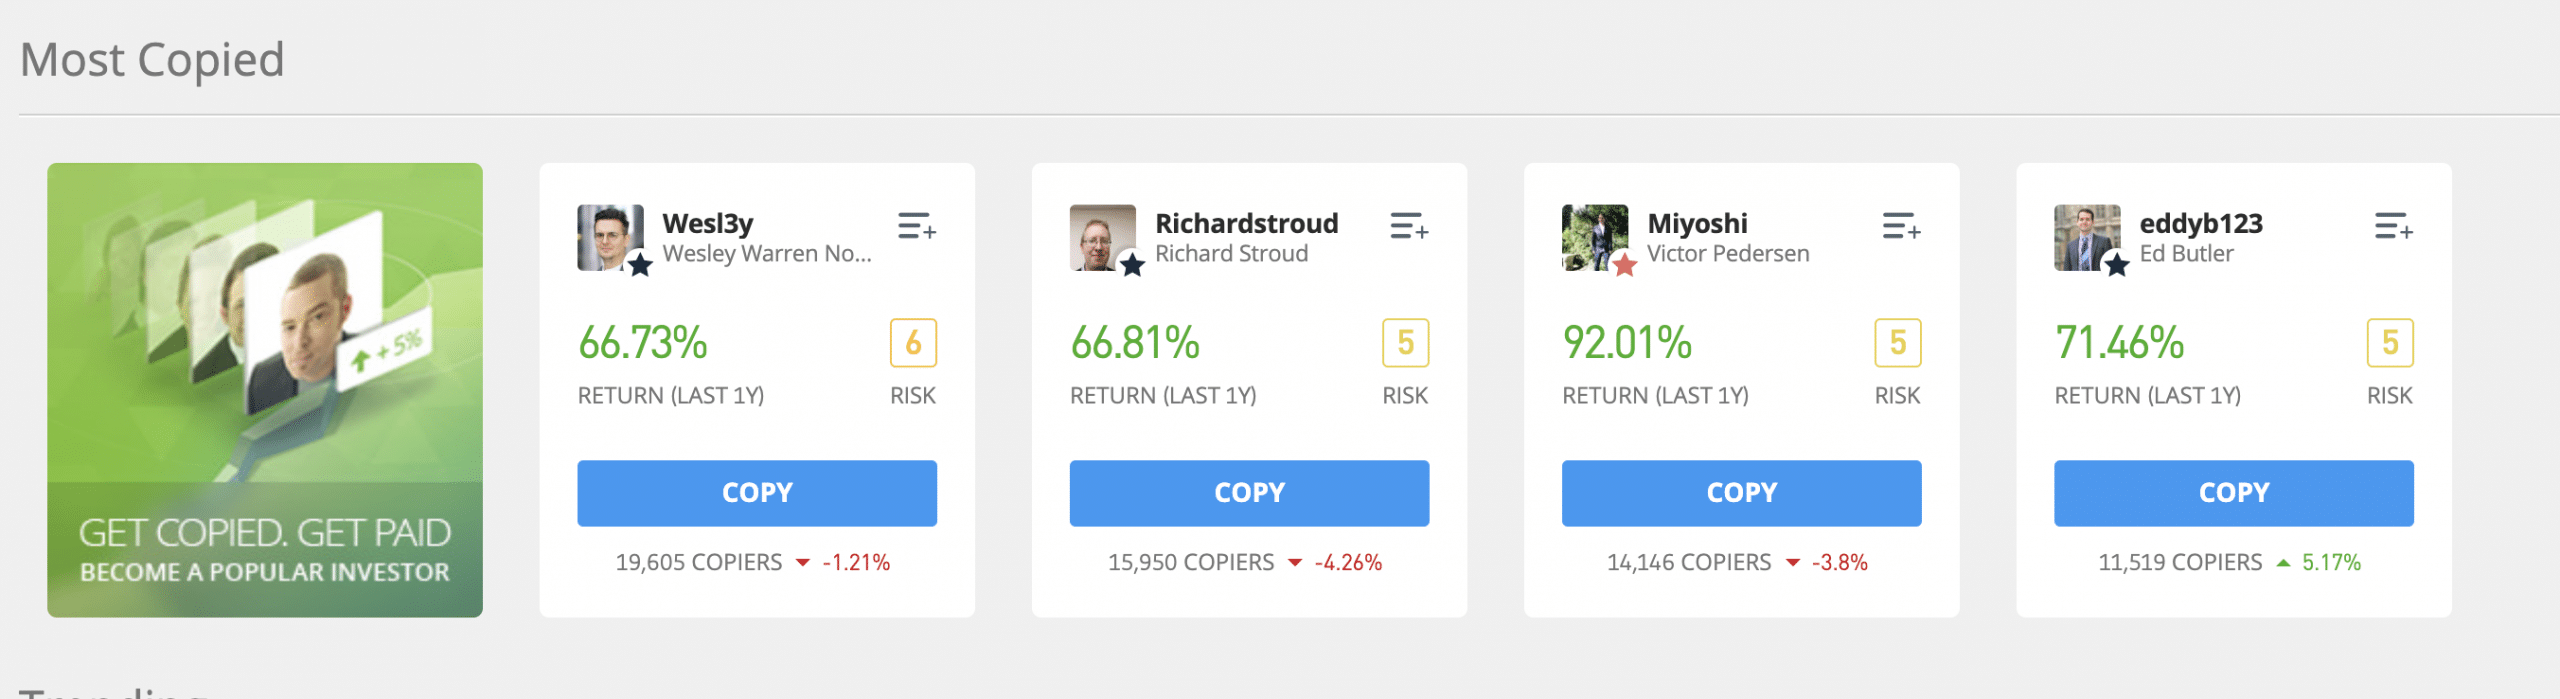2560x699 pixels.
Task: Open Wesl3y's profile picture
Action: coord(609,238)
